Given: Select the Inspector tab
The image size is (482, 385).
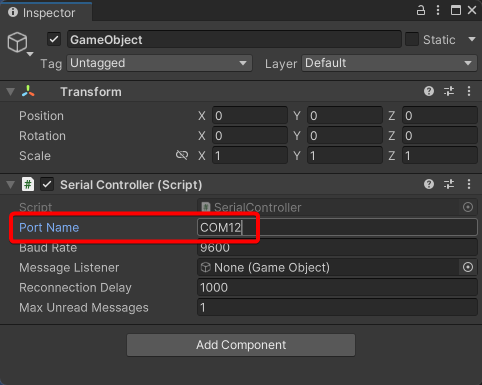Looking at the screenshot, I should 42,13.
